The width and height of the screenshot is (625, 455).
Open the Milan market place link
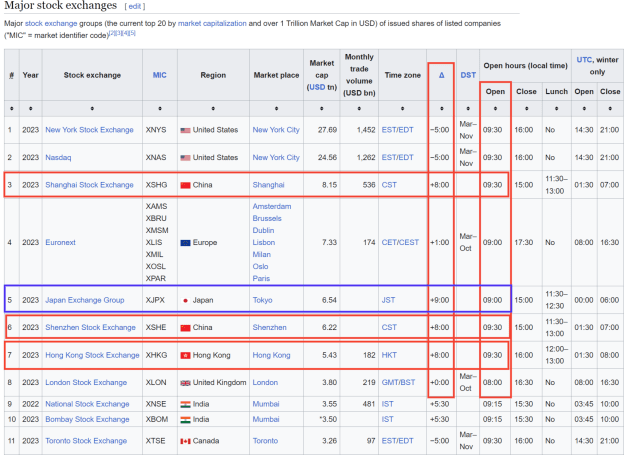tap(261, 254)
